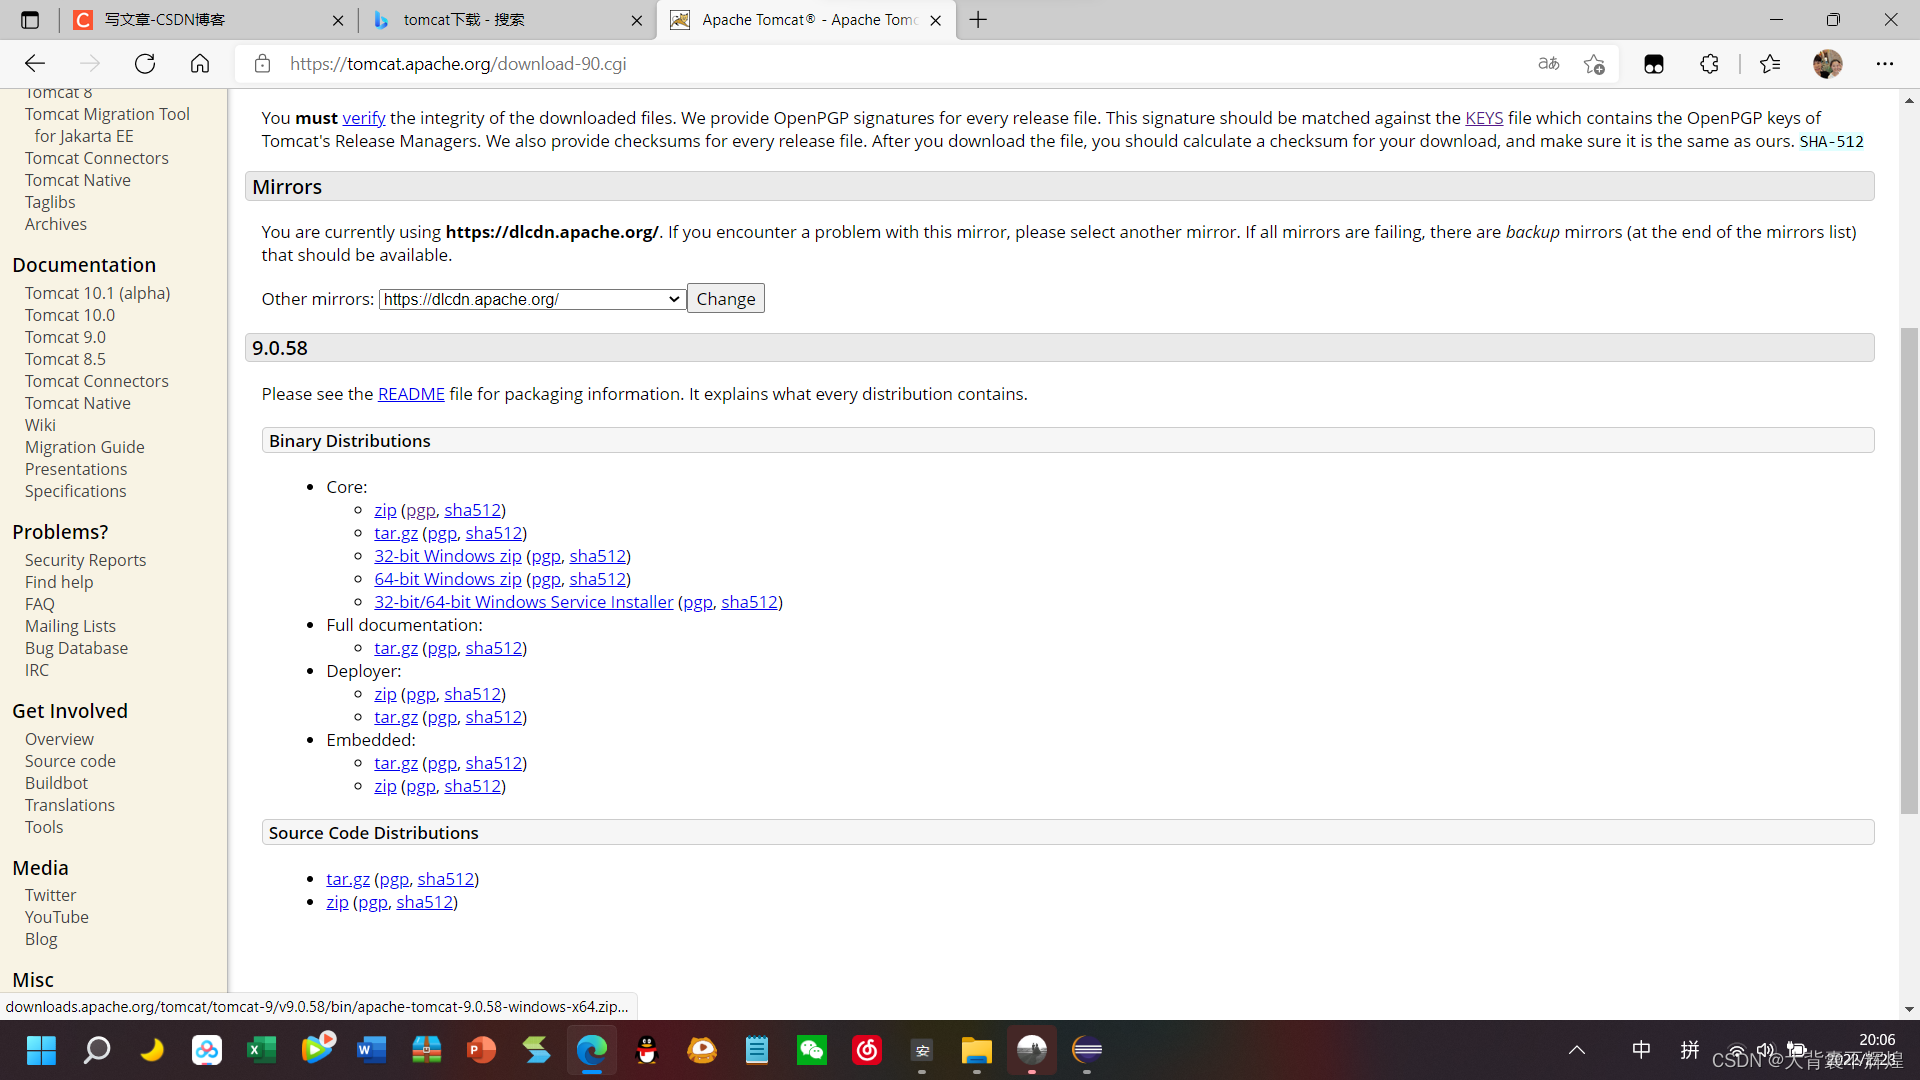The image size is (1920, 1080).
Task: Expand the Other mirrors dropdown
Action: pyautogui.click(x=532, y=299)
